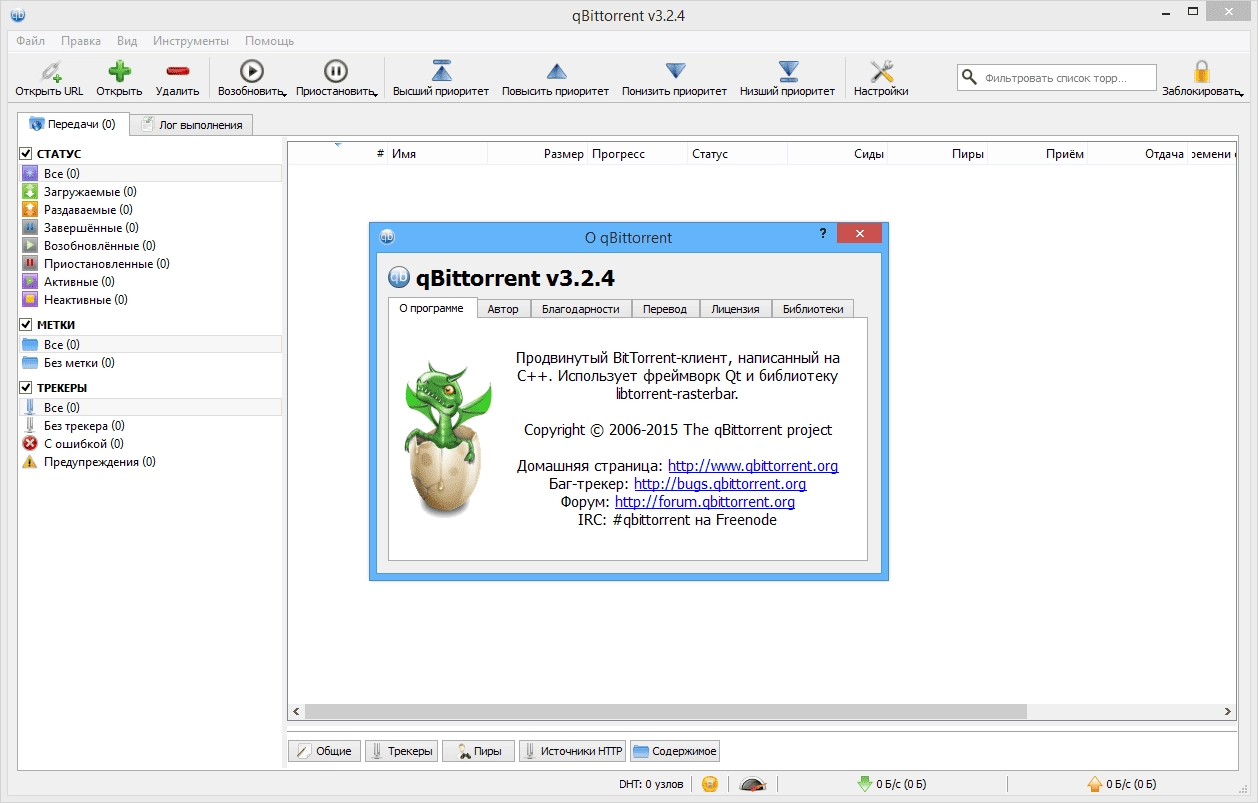1258x803 pixels.
Task: Sort by the Сиды column header
Action: 838,154
